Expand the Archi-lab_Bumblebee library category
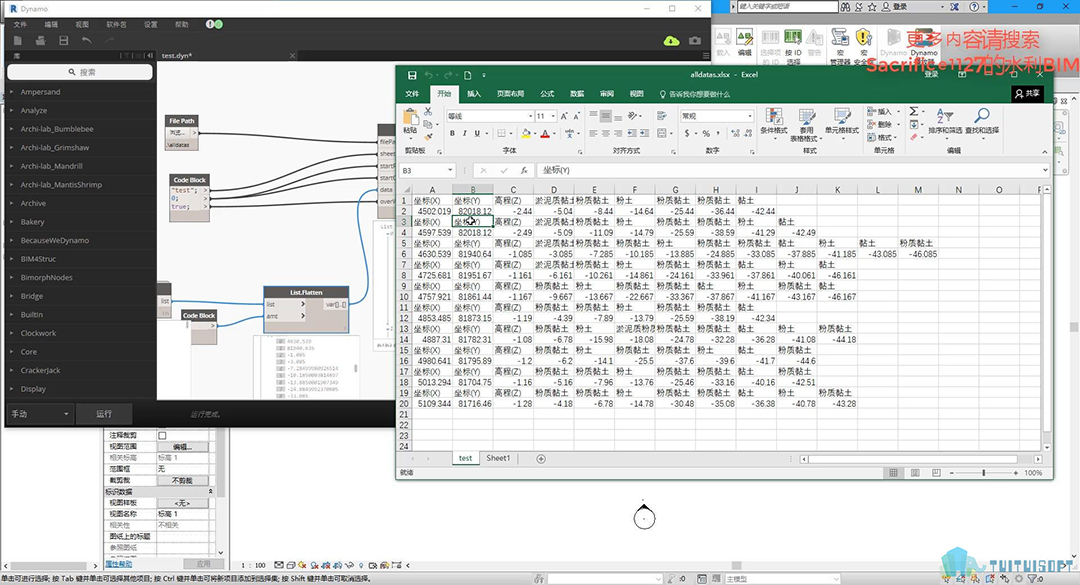Viewport: 1080px width, 585px height. pyautogui.click(x=57, y=129)
